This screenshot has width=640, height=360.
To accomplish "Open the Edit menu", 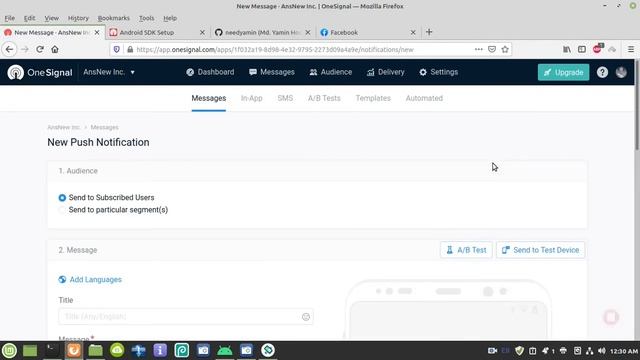I will [29, 18].
